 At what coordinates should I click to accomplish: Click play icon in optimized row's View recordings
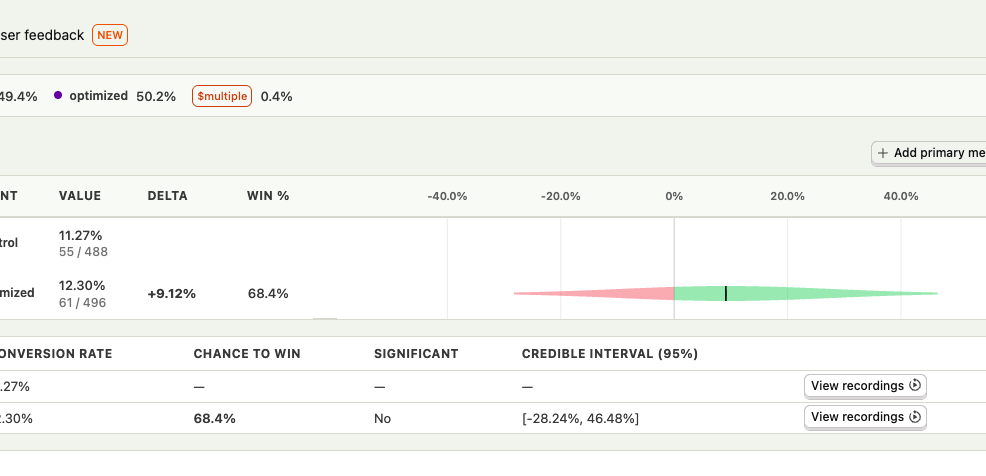coord(916,416)
